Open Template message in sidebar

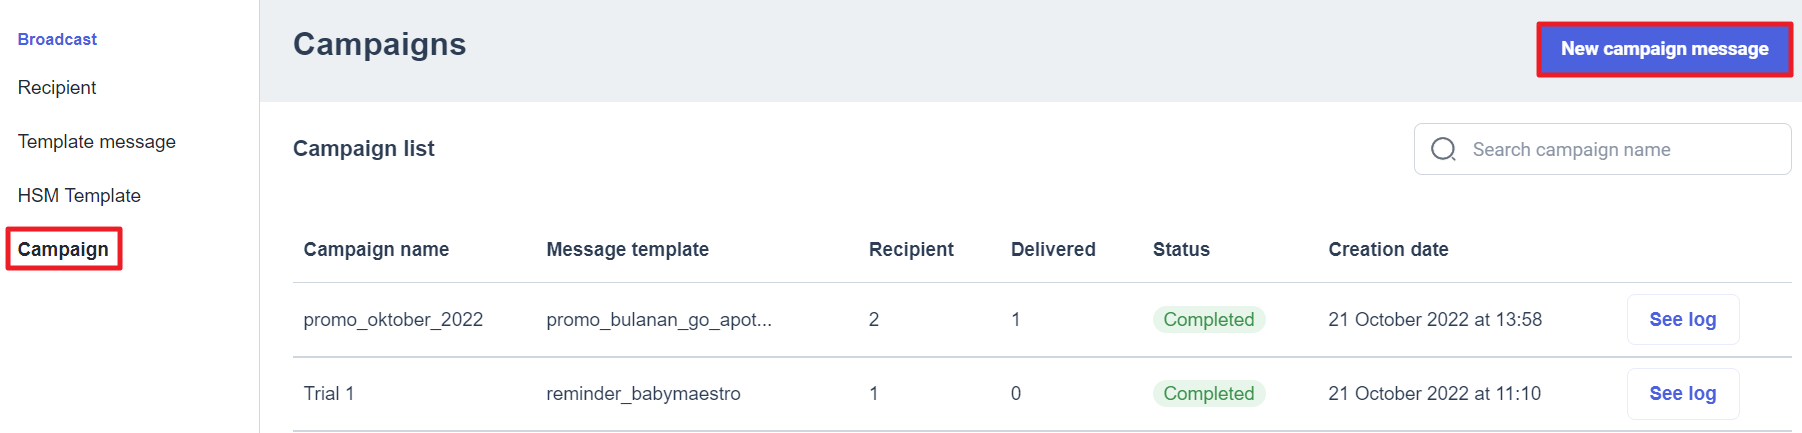97,142
